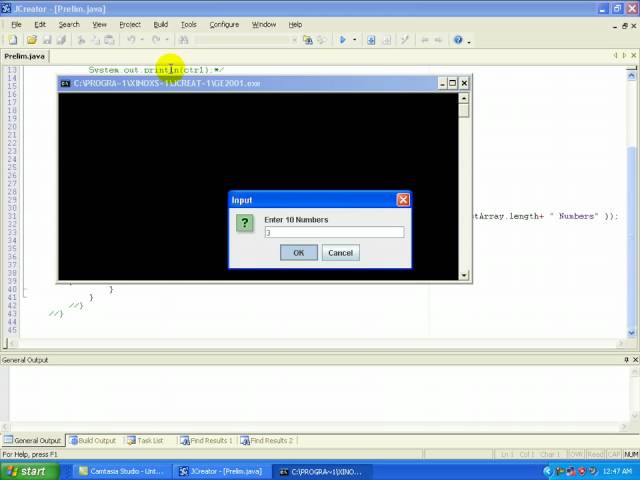Click the Build File toolbar icon

click(x=371, y=40)
